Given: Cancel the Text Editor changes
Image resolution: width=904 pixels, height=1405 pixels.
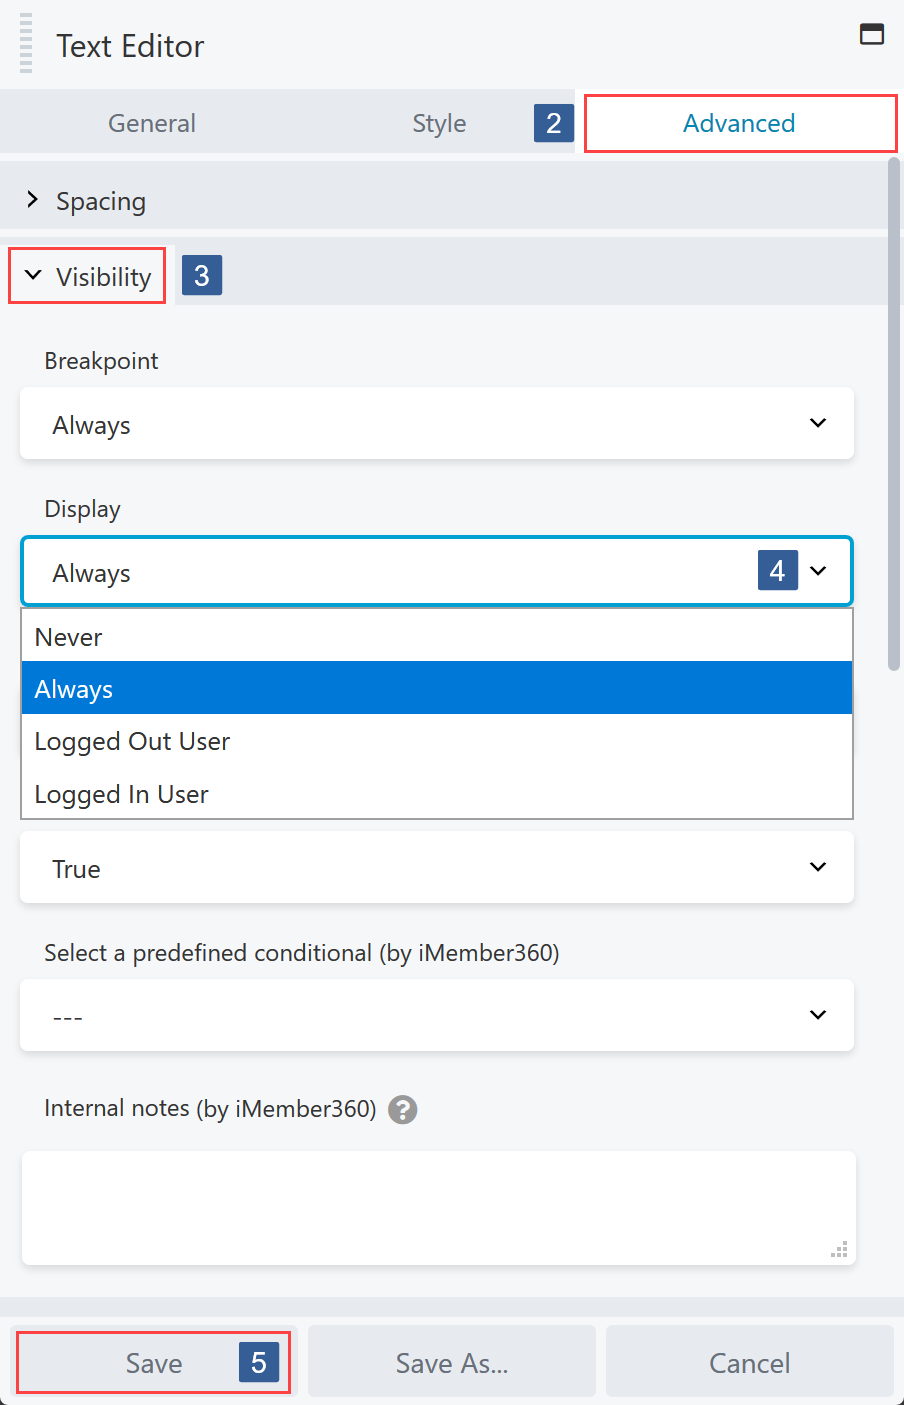Looking at the screenshot, I should click(x=749, y=1362).
